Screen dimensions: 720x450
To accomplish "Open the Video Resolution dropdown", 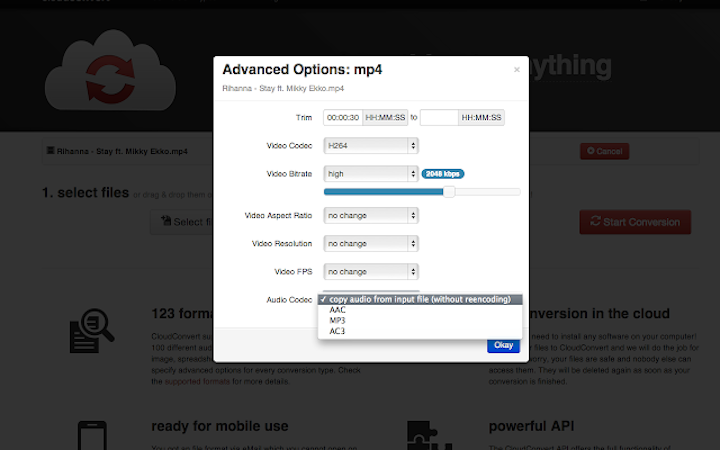I will click(371, 243).
